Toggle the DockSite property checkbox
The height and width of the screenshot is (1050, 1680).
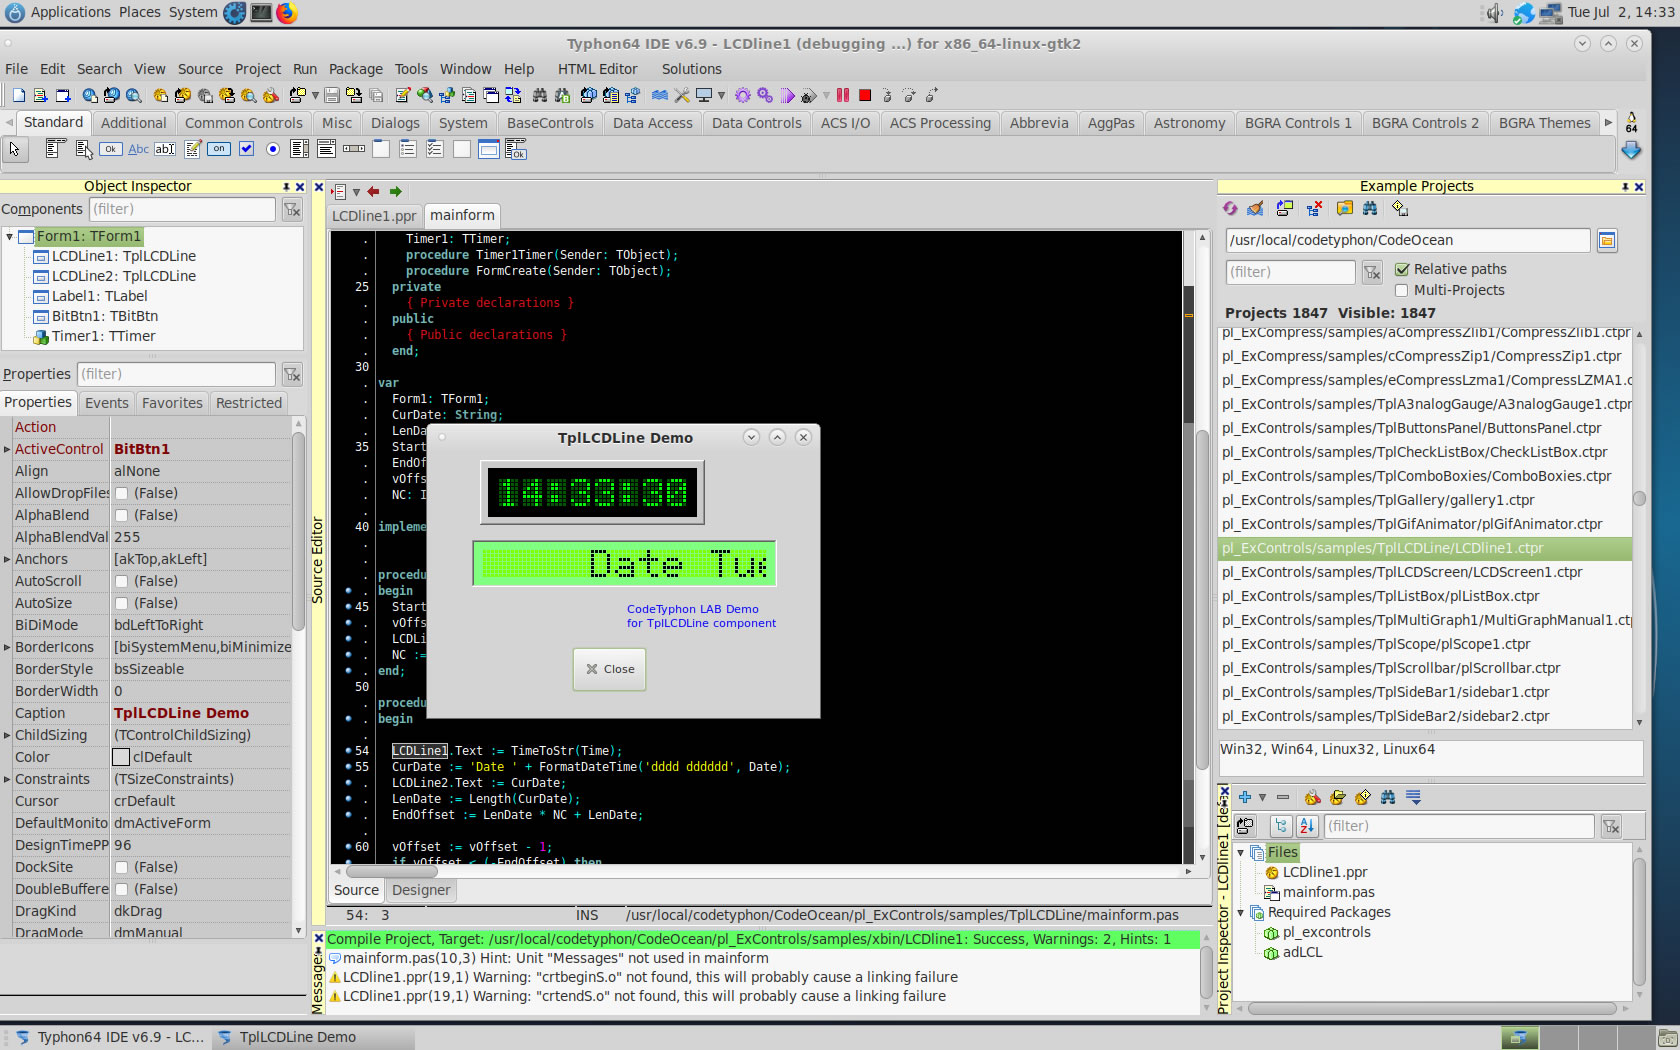point(121,867)
